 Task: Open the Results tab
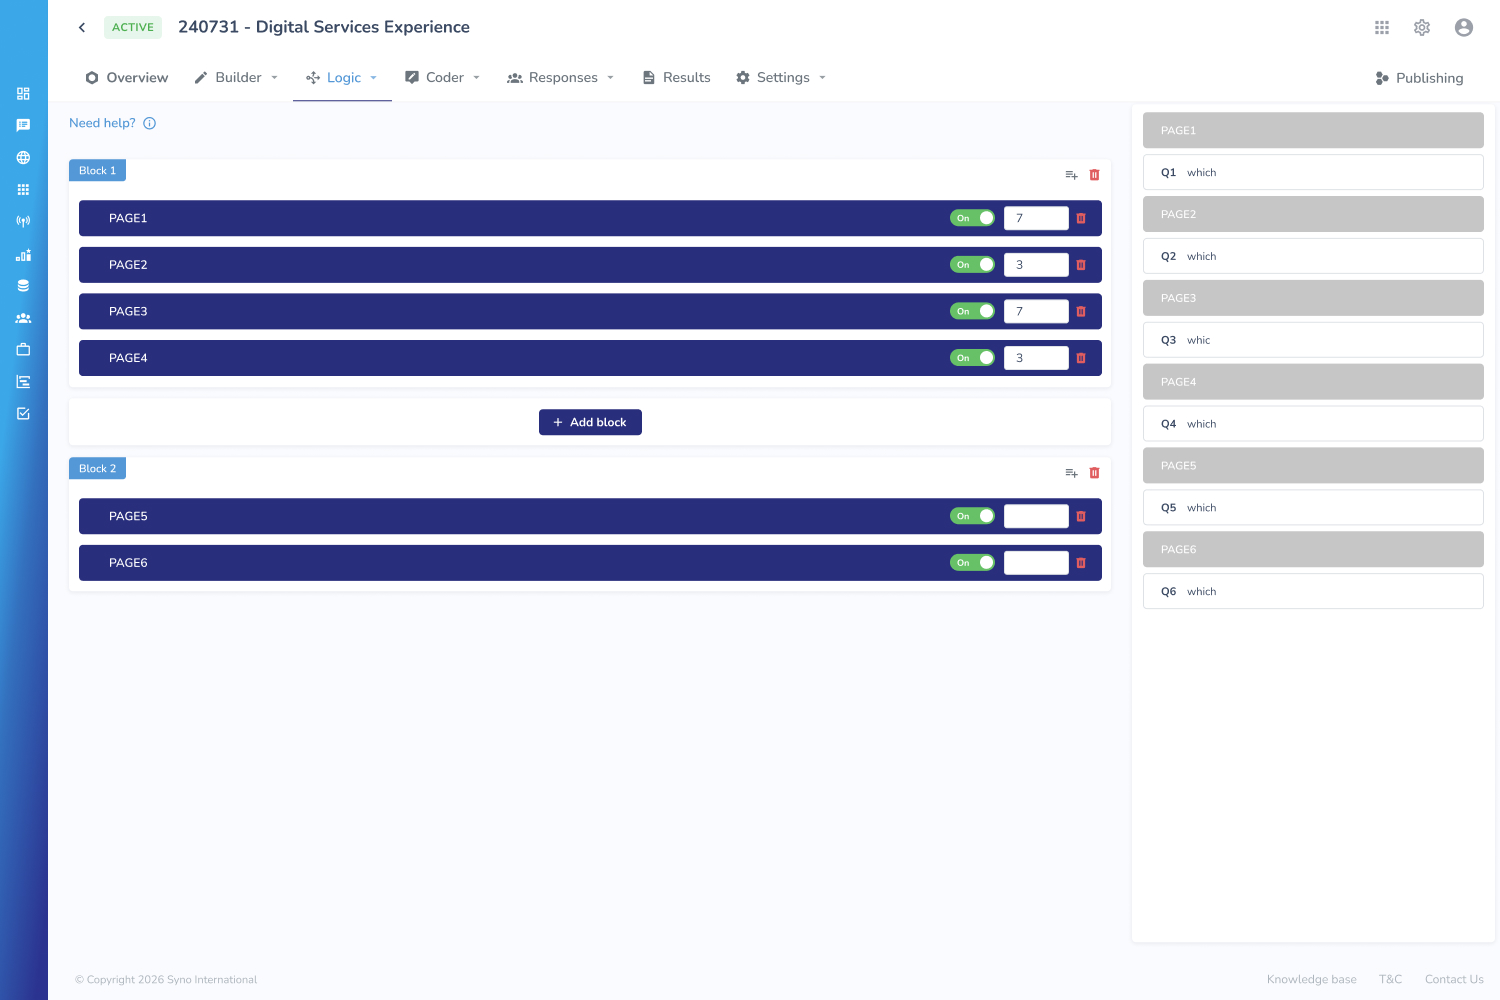point(676,78)
